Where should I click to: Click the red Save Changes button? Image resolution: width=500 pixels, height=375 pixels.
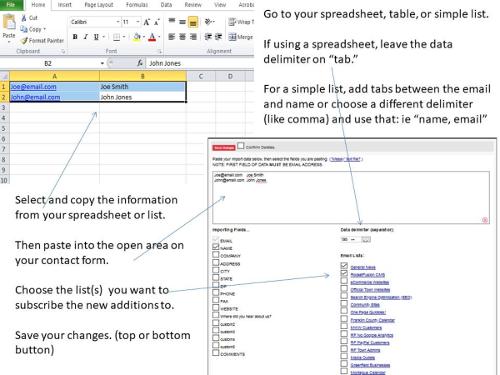point(224,147)
